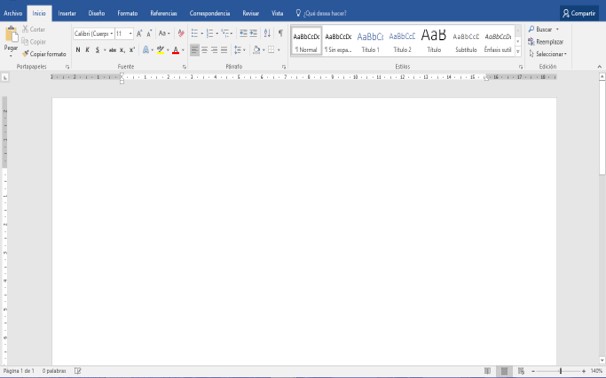Apply bulleted list
The height and width of the screenshot is (378, 606).
195,34
